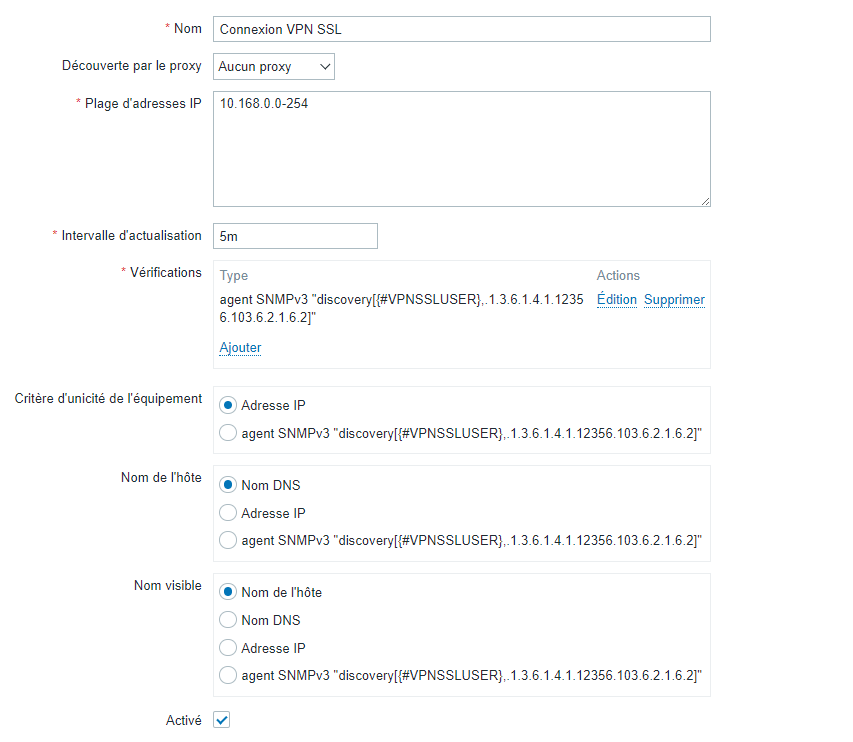Click the IP range textarea resize handle
The width and height of the screenshot is (853, 742).
tap(705, 201)
